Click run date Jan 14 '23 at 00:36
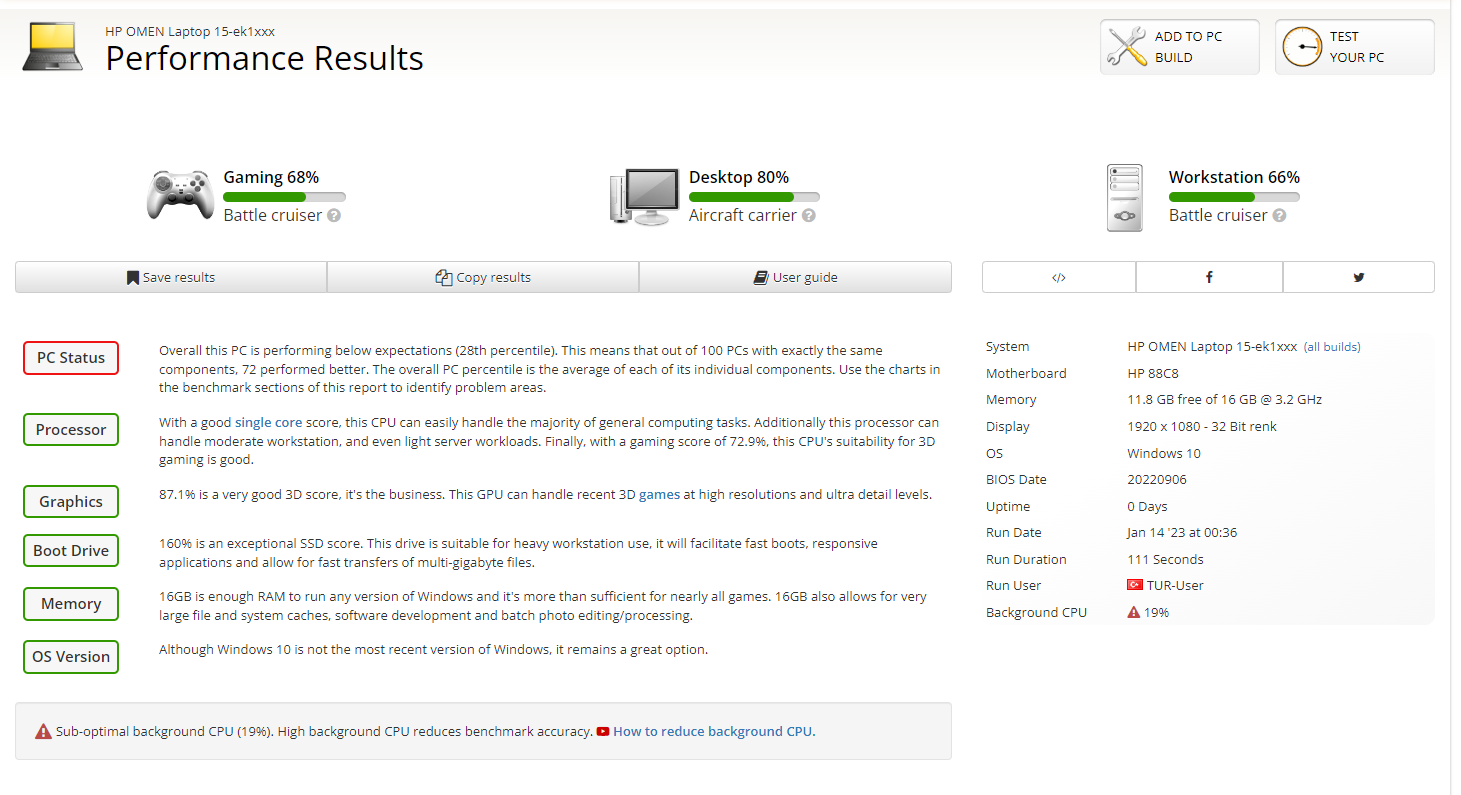Screen dimensions: 1461x795 point(1182,532)
